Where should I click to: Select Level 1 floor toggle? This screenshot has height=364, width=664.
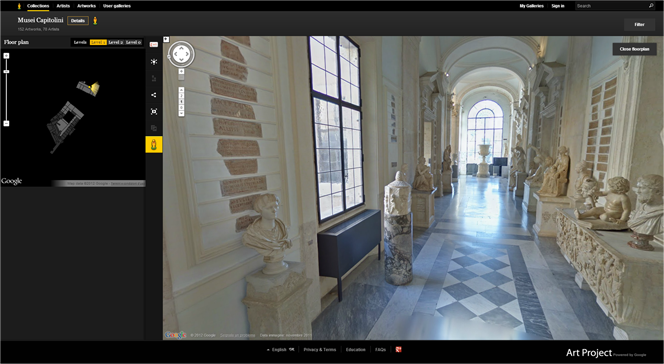[x=98, y=42]
